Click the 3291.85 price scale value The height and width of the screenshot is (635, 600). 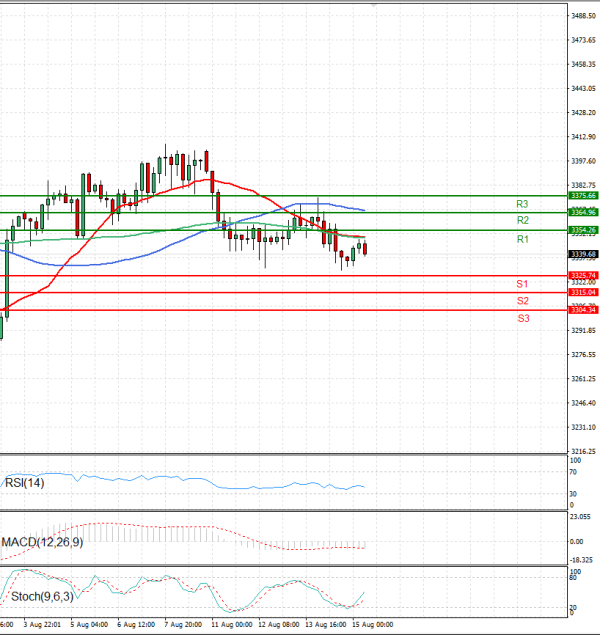[583, 330]
